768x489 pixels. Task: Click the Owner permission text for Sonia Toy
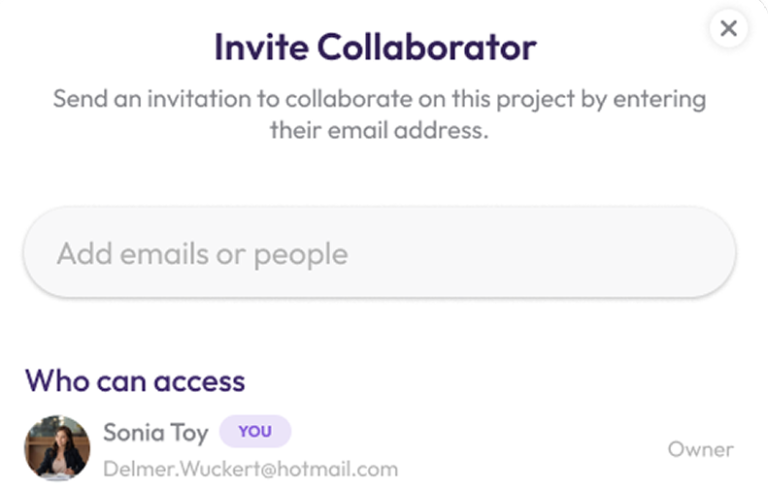point(700,449)
